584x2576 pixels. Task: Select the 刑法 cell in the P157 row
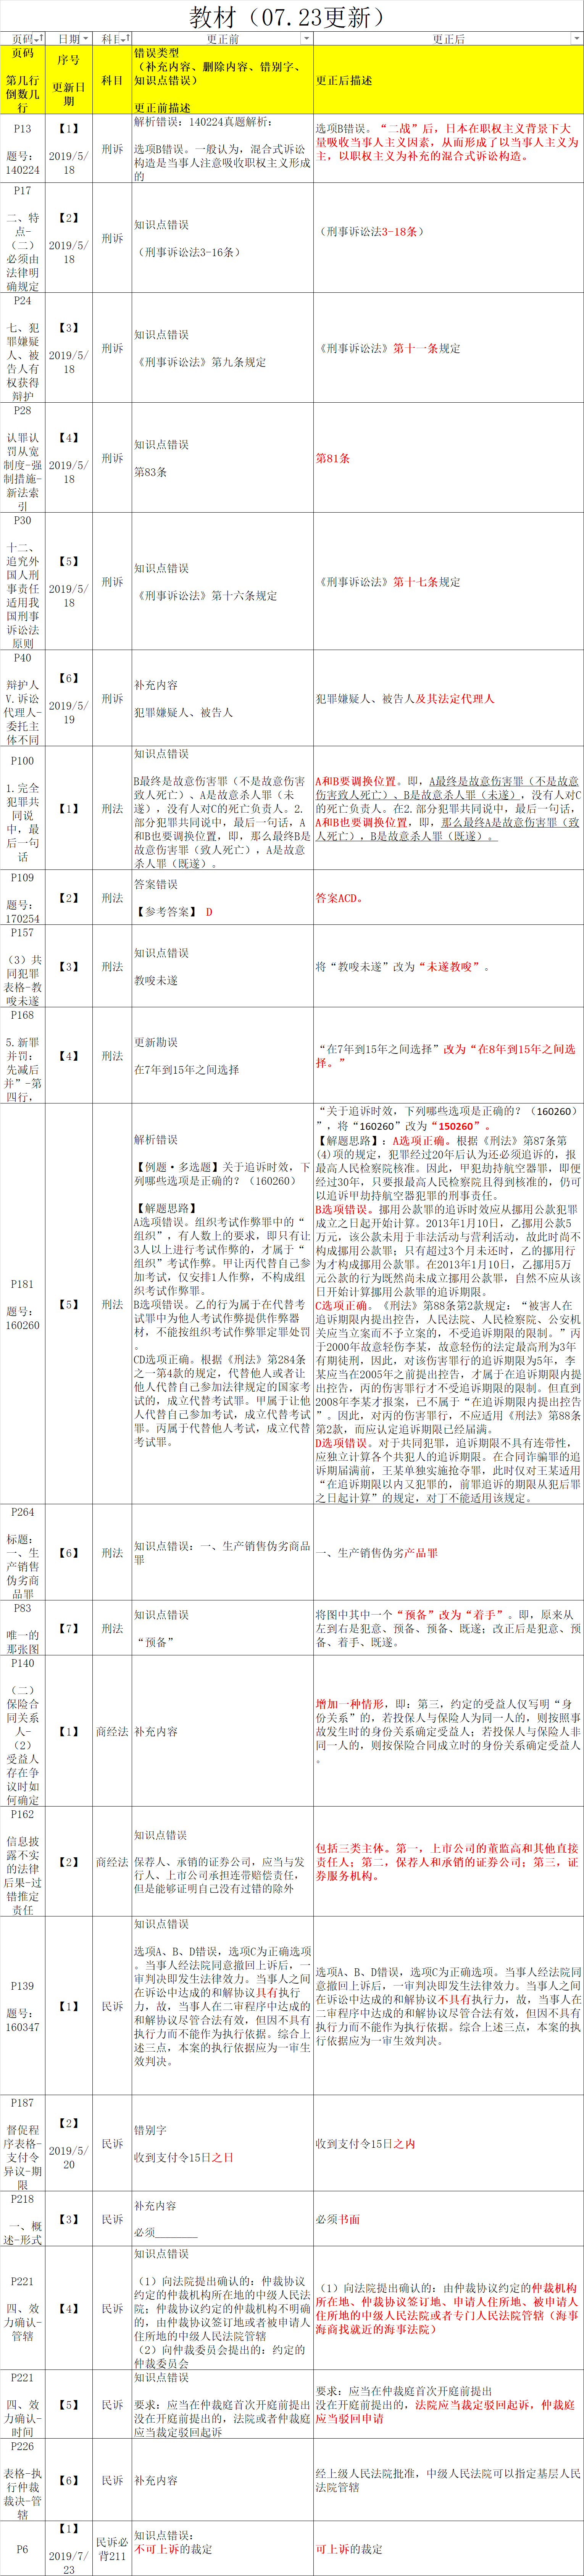[112, 966]
